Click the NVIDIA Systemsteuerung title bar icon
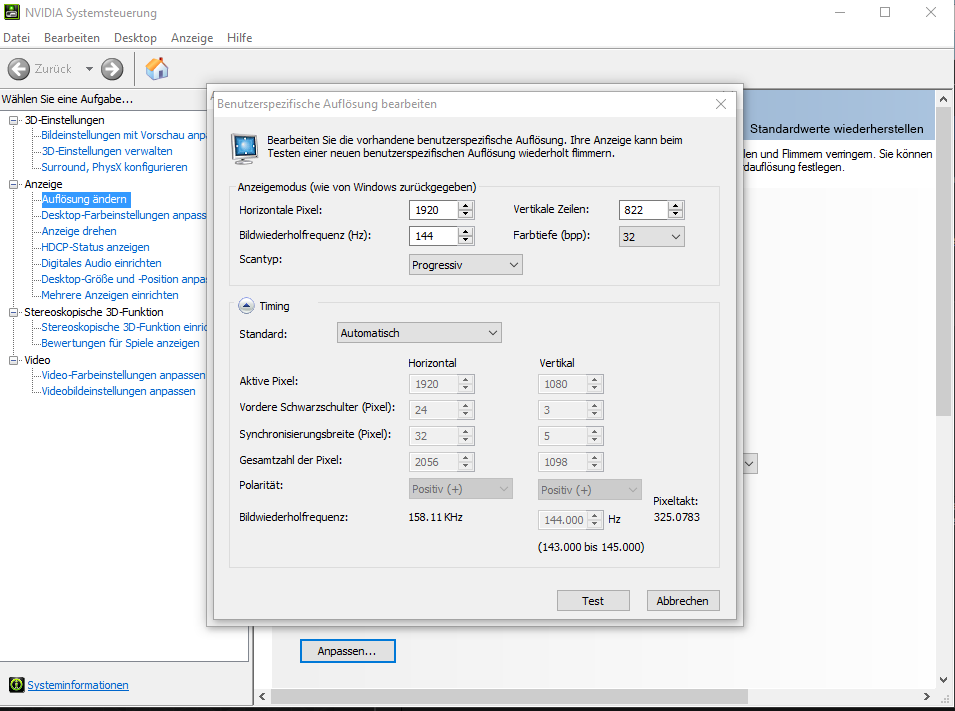Image resolution: width=955 pixels, height=711 pixels. pyautogui.click(x=11, y=12)
